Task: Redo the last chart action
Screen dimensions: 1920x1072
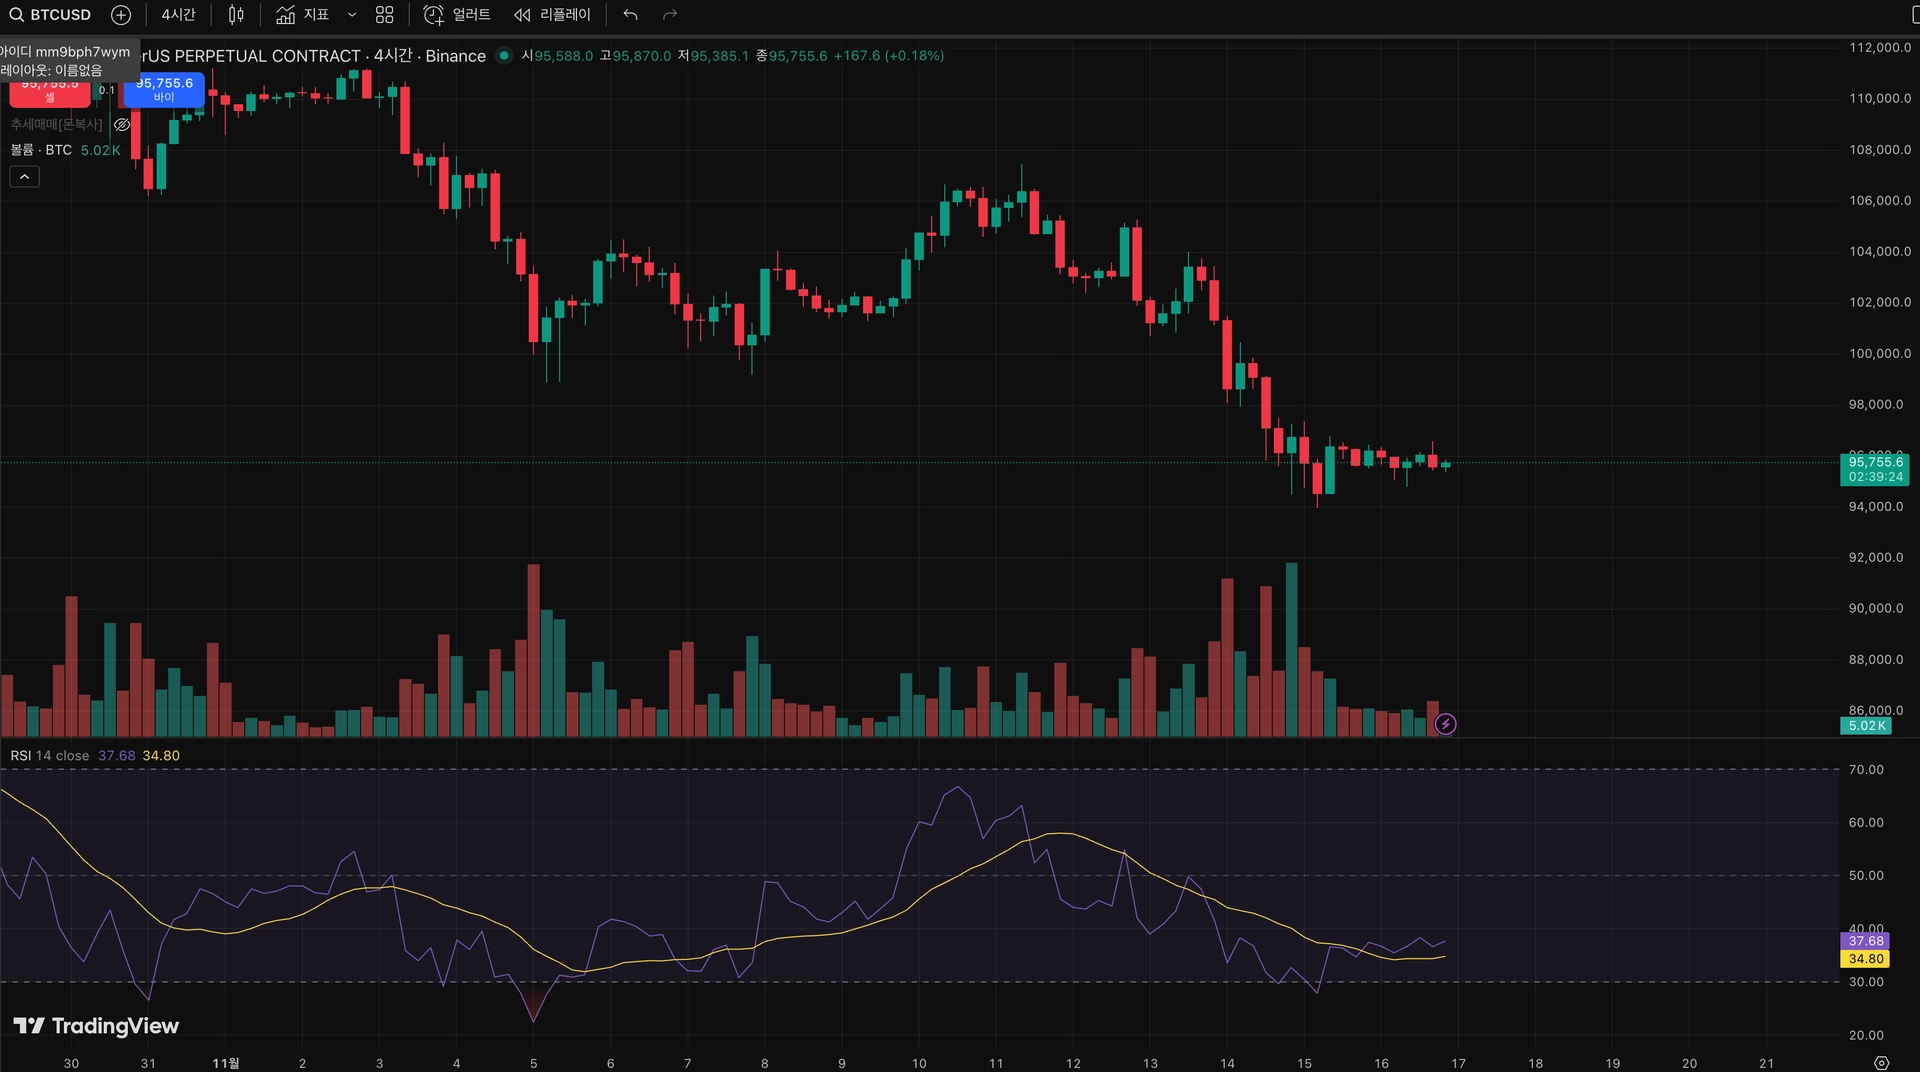Action: pos(670,15)
